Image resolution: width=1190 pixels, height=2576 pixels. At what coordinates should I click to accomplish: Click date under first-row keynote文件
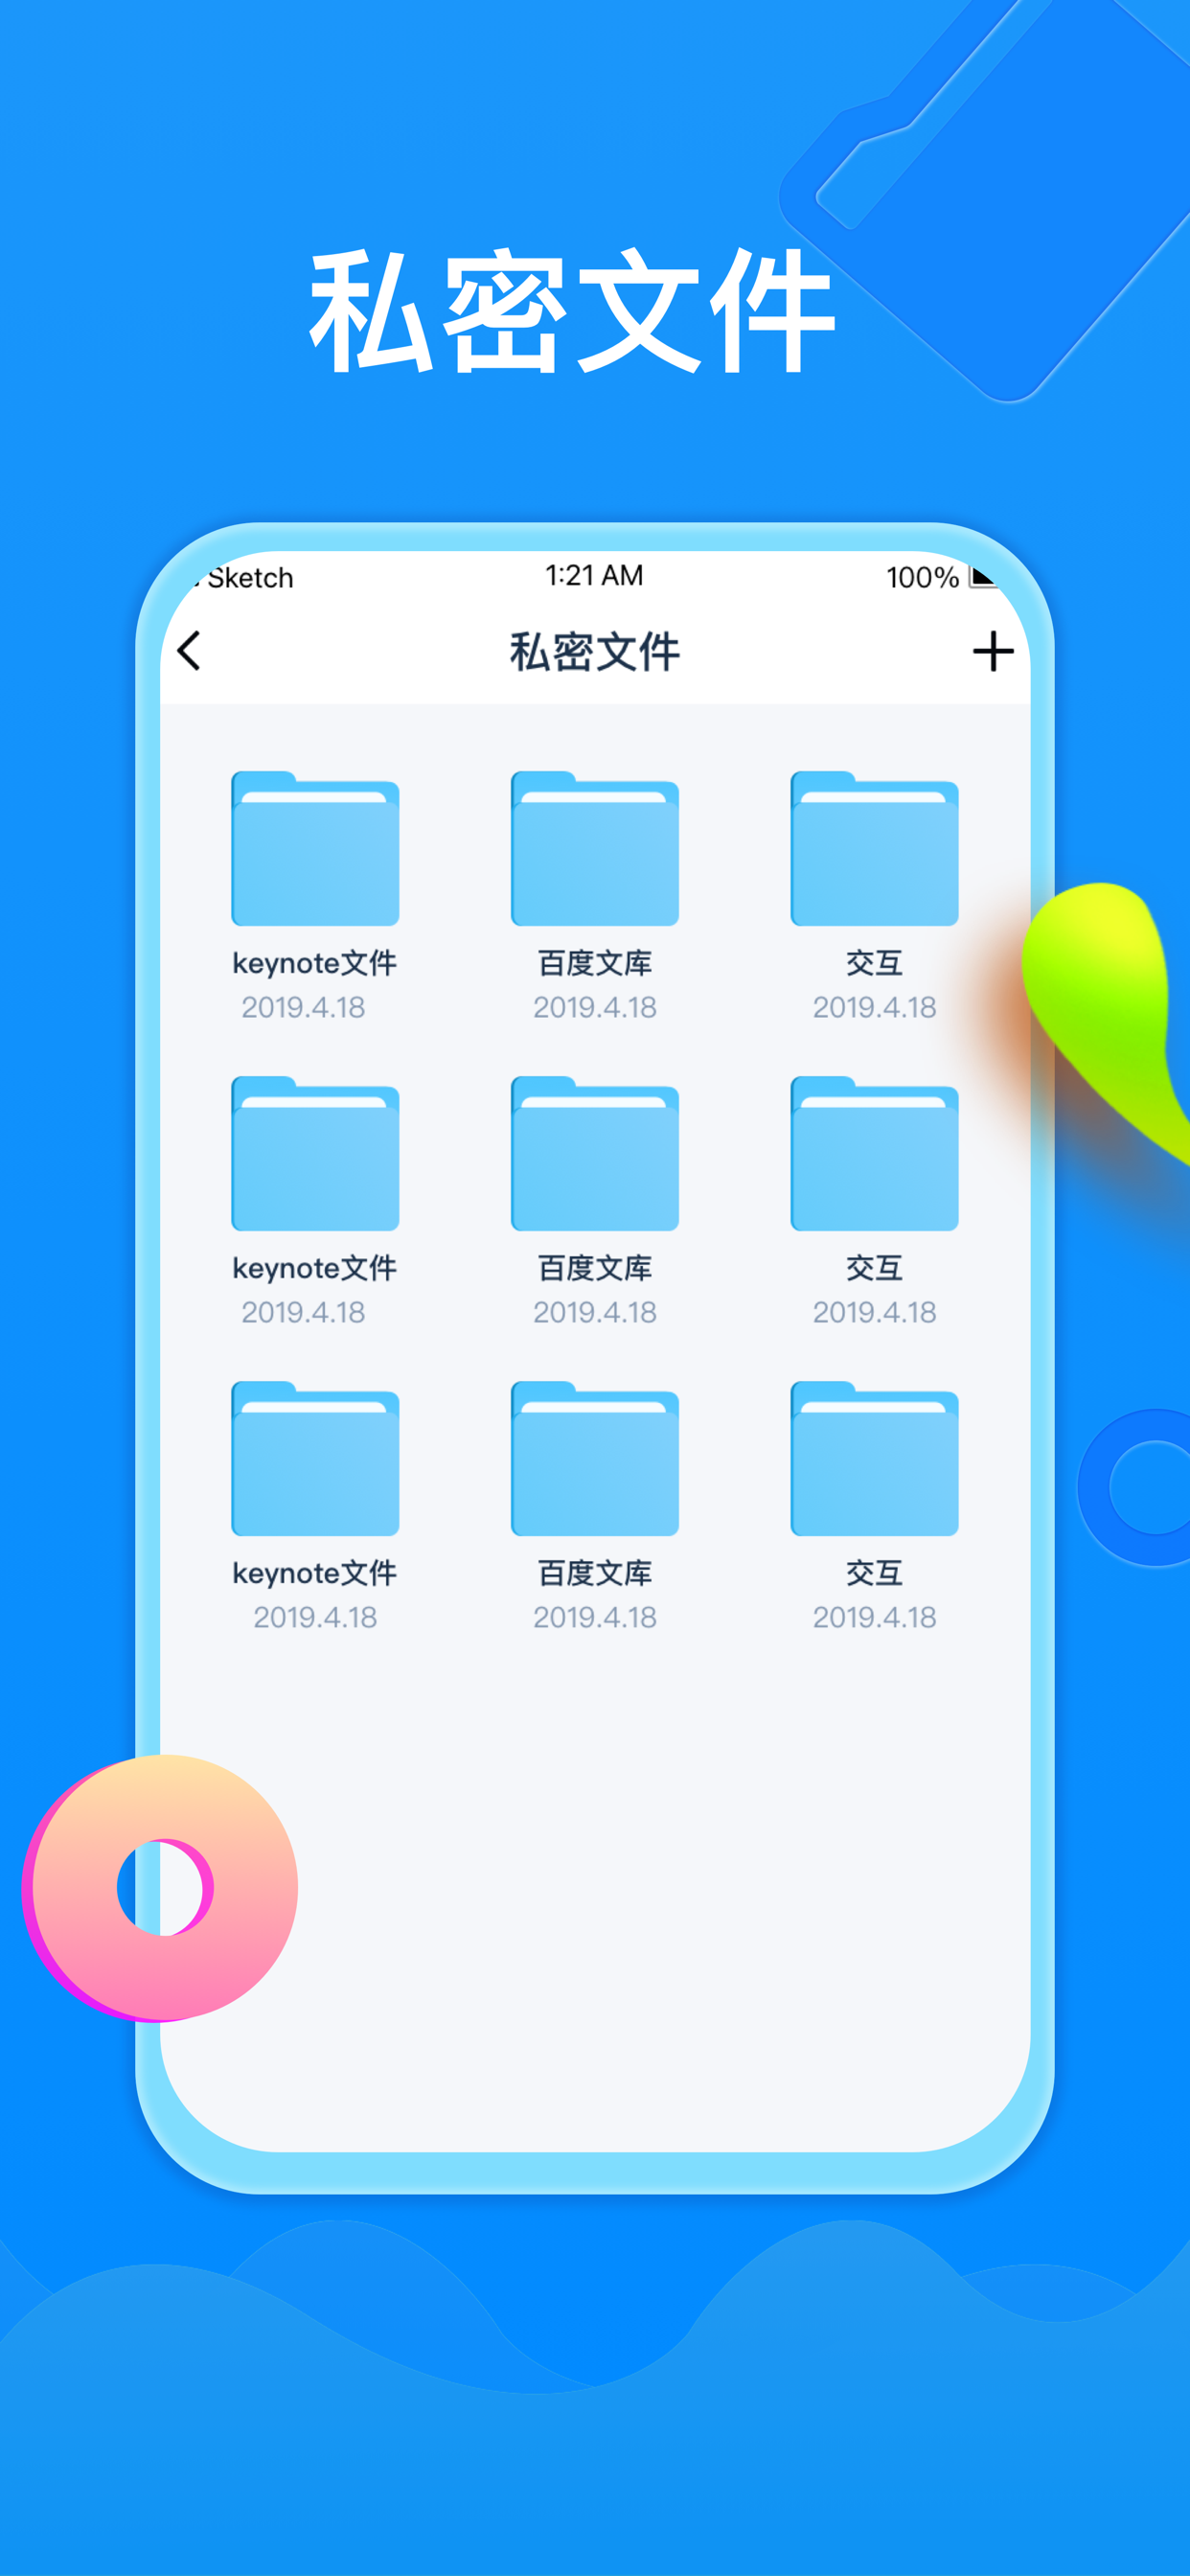pyautogui.click(x=303, y=1007)
